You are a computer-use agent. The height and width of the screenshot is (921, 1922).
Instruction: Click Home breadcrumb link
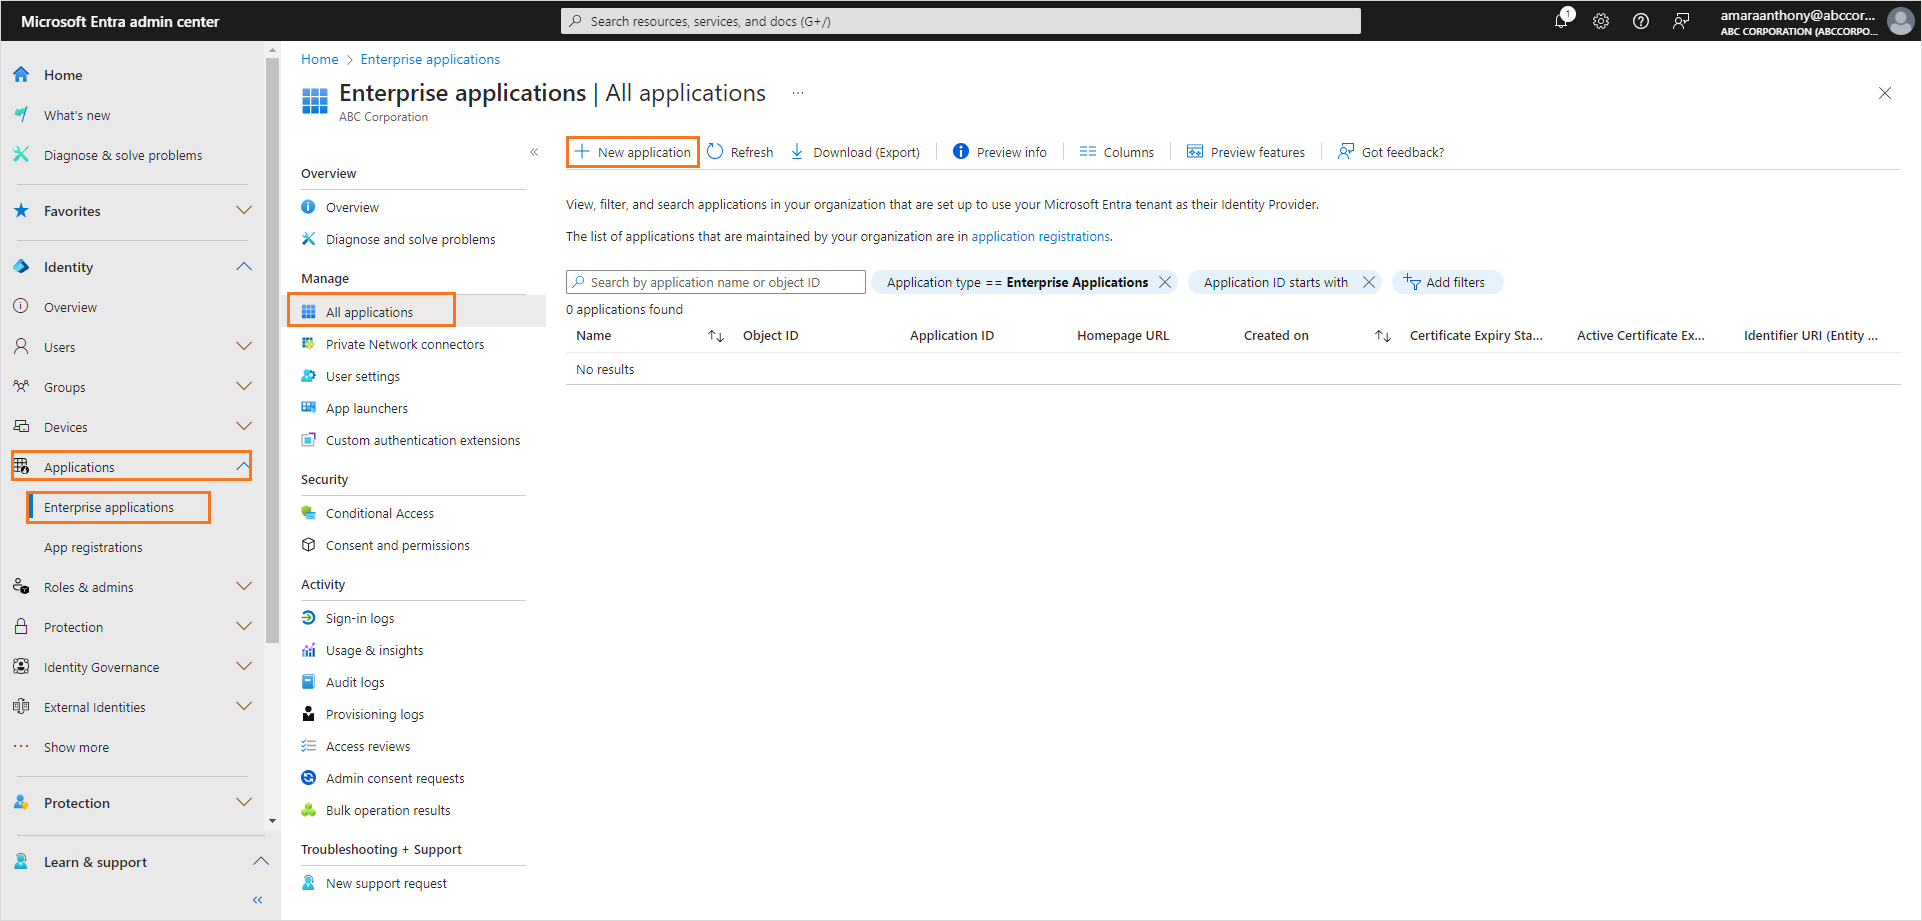click(x=320, y=59)
